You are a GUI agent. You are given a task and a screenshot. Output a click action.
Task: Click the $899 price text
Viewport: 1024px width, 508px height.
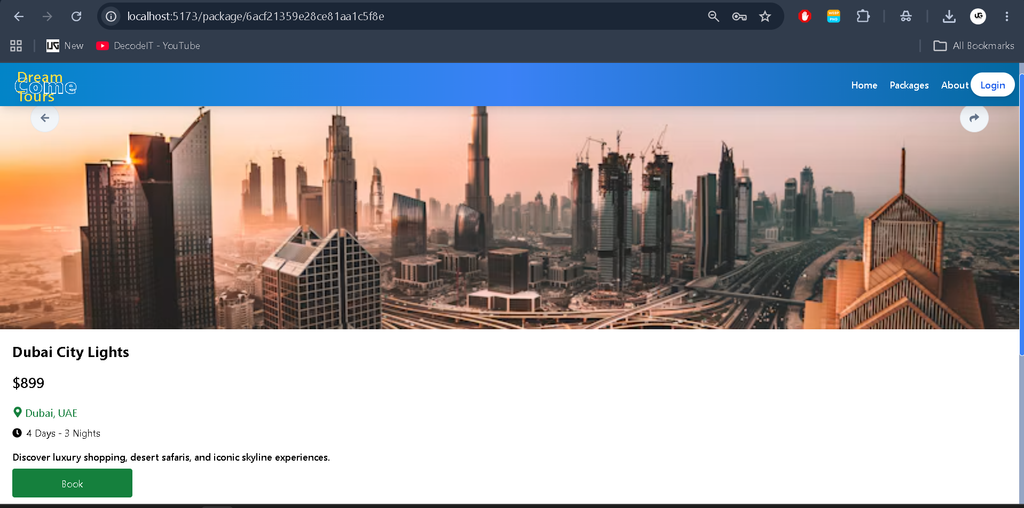point(28,383)
